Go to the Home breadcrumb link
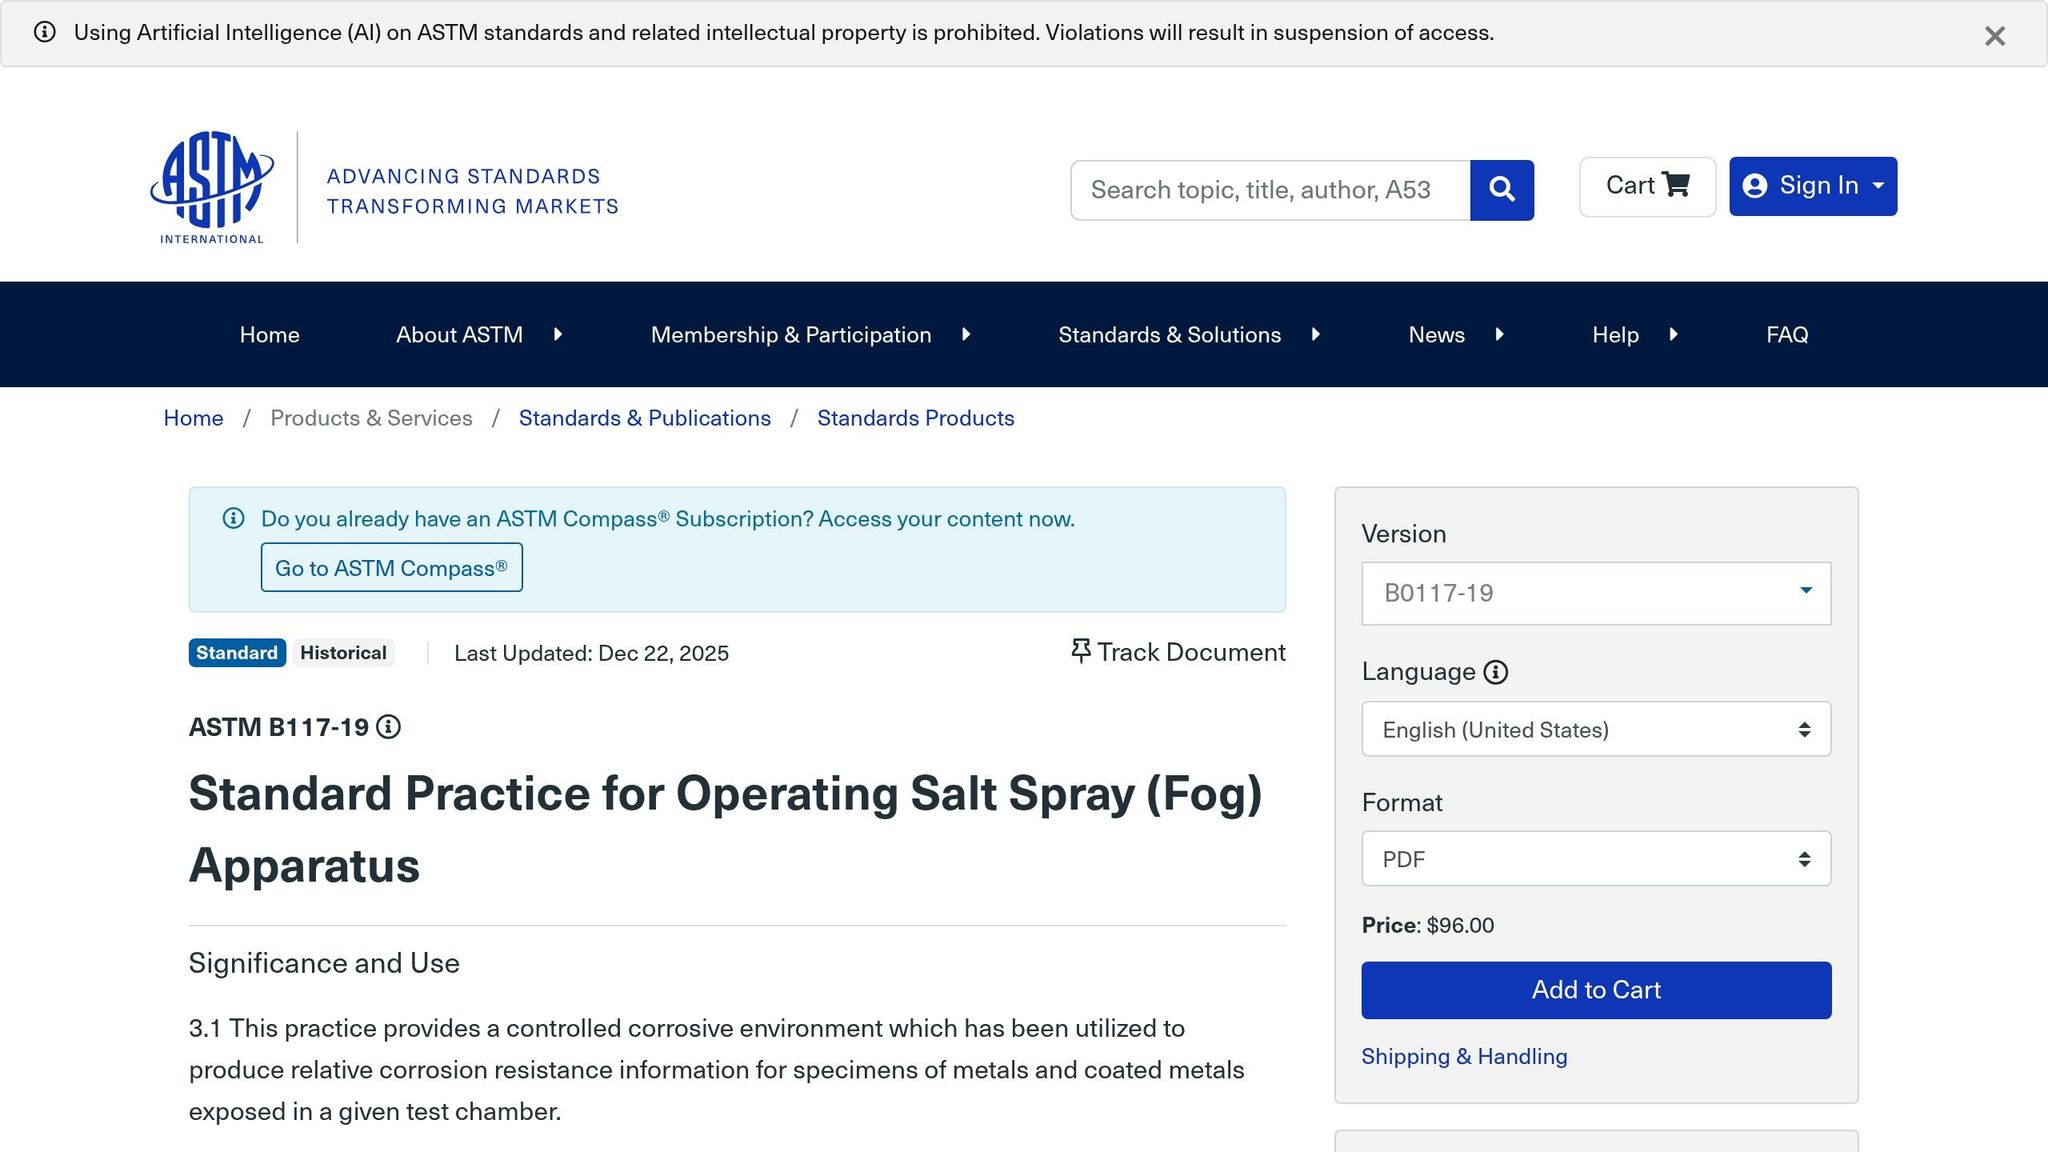This screenshot has height=1152, width=2048. [193, 418]
